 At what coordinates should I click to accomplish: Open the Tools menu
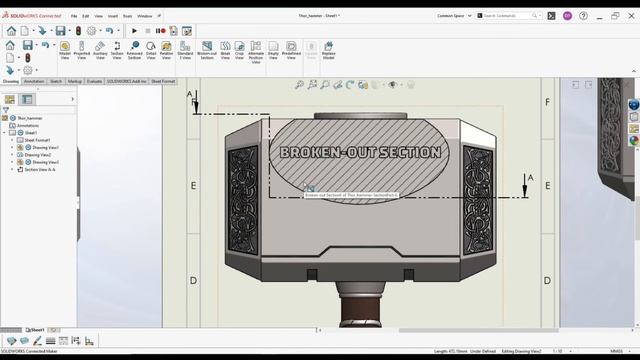point(127,16)
